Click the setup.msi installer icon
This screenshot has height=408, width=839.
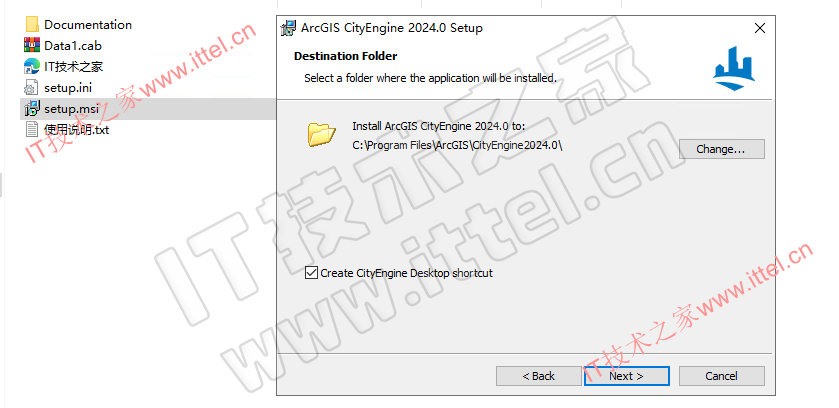32,109
